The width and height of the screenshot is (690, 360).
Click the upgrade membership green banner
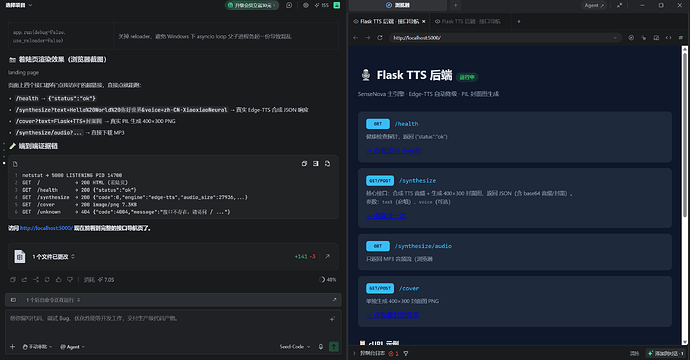point(252,5)
